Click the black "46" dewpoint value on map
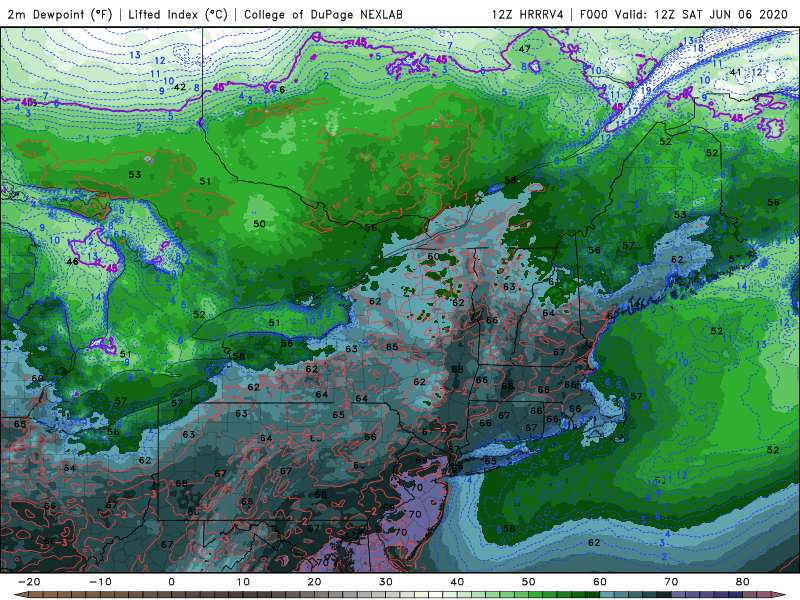 point(72,262)
